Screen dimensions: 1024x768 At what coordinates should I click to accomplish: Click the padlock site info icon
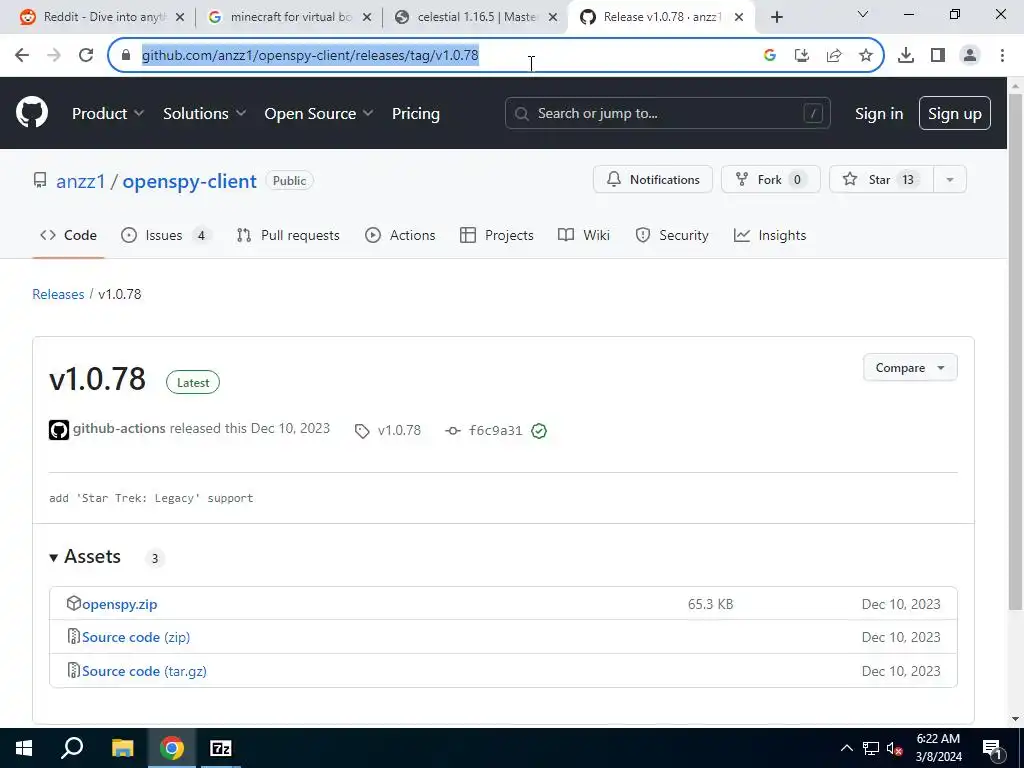pyautogui.click(x=126, y=56)
